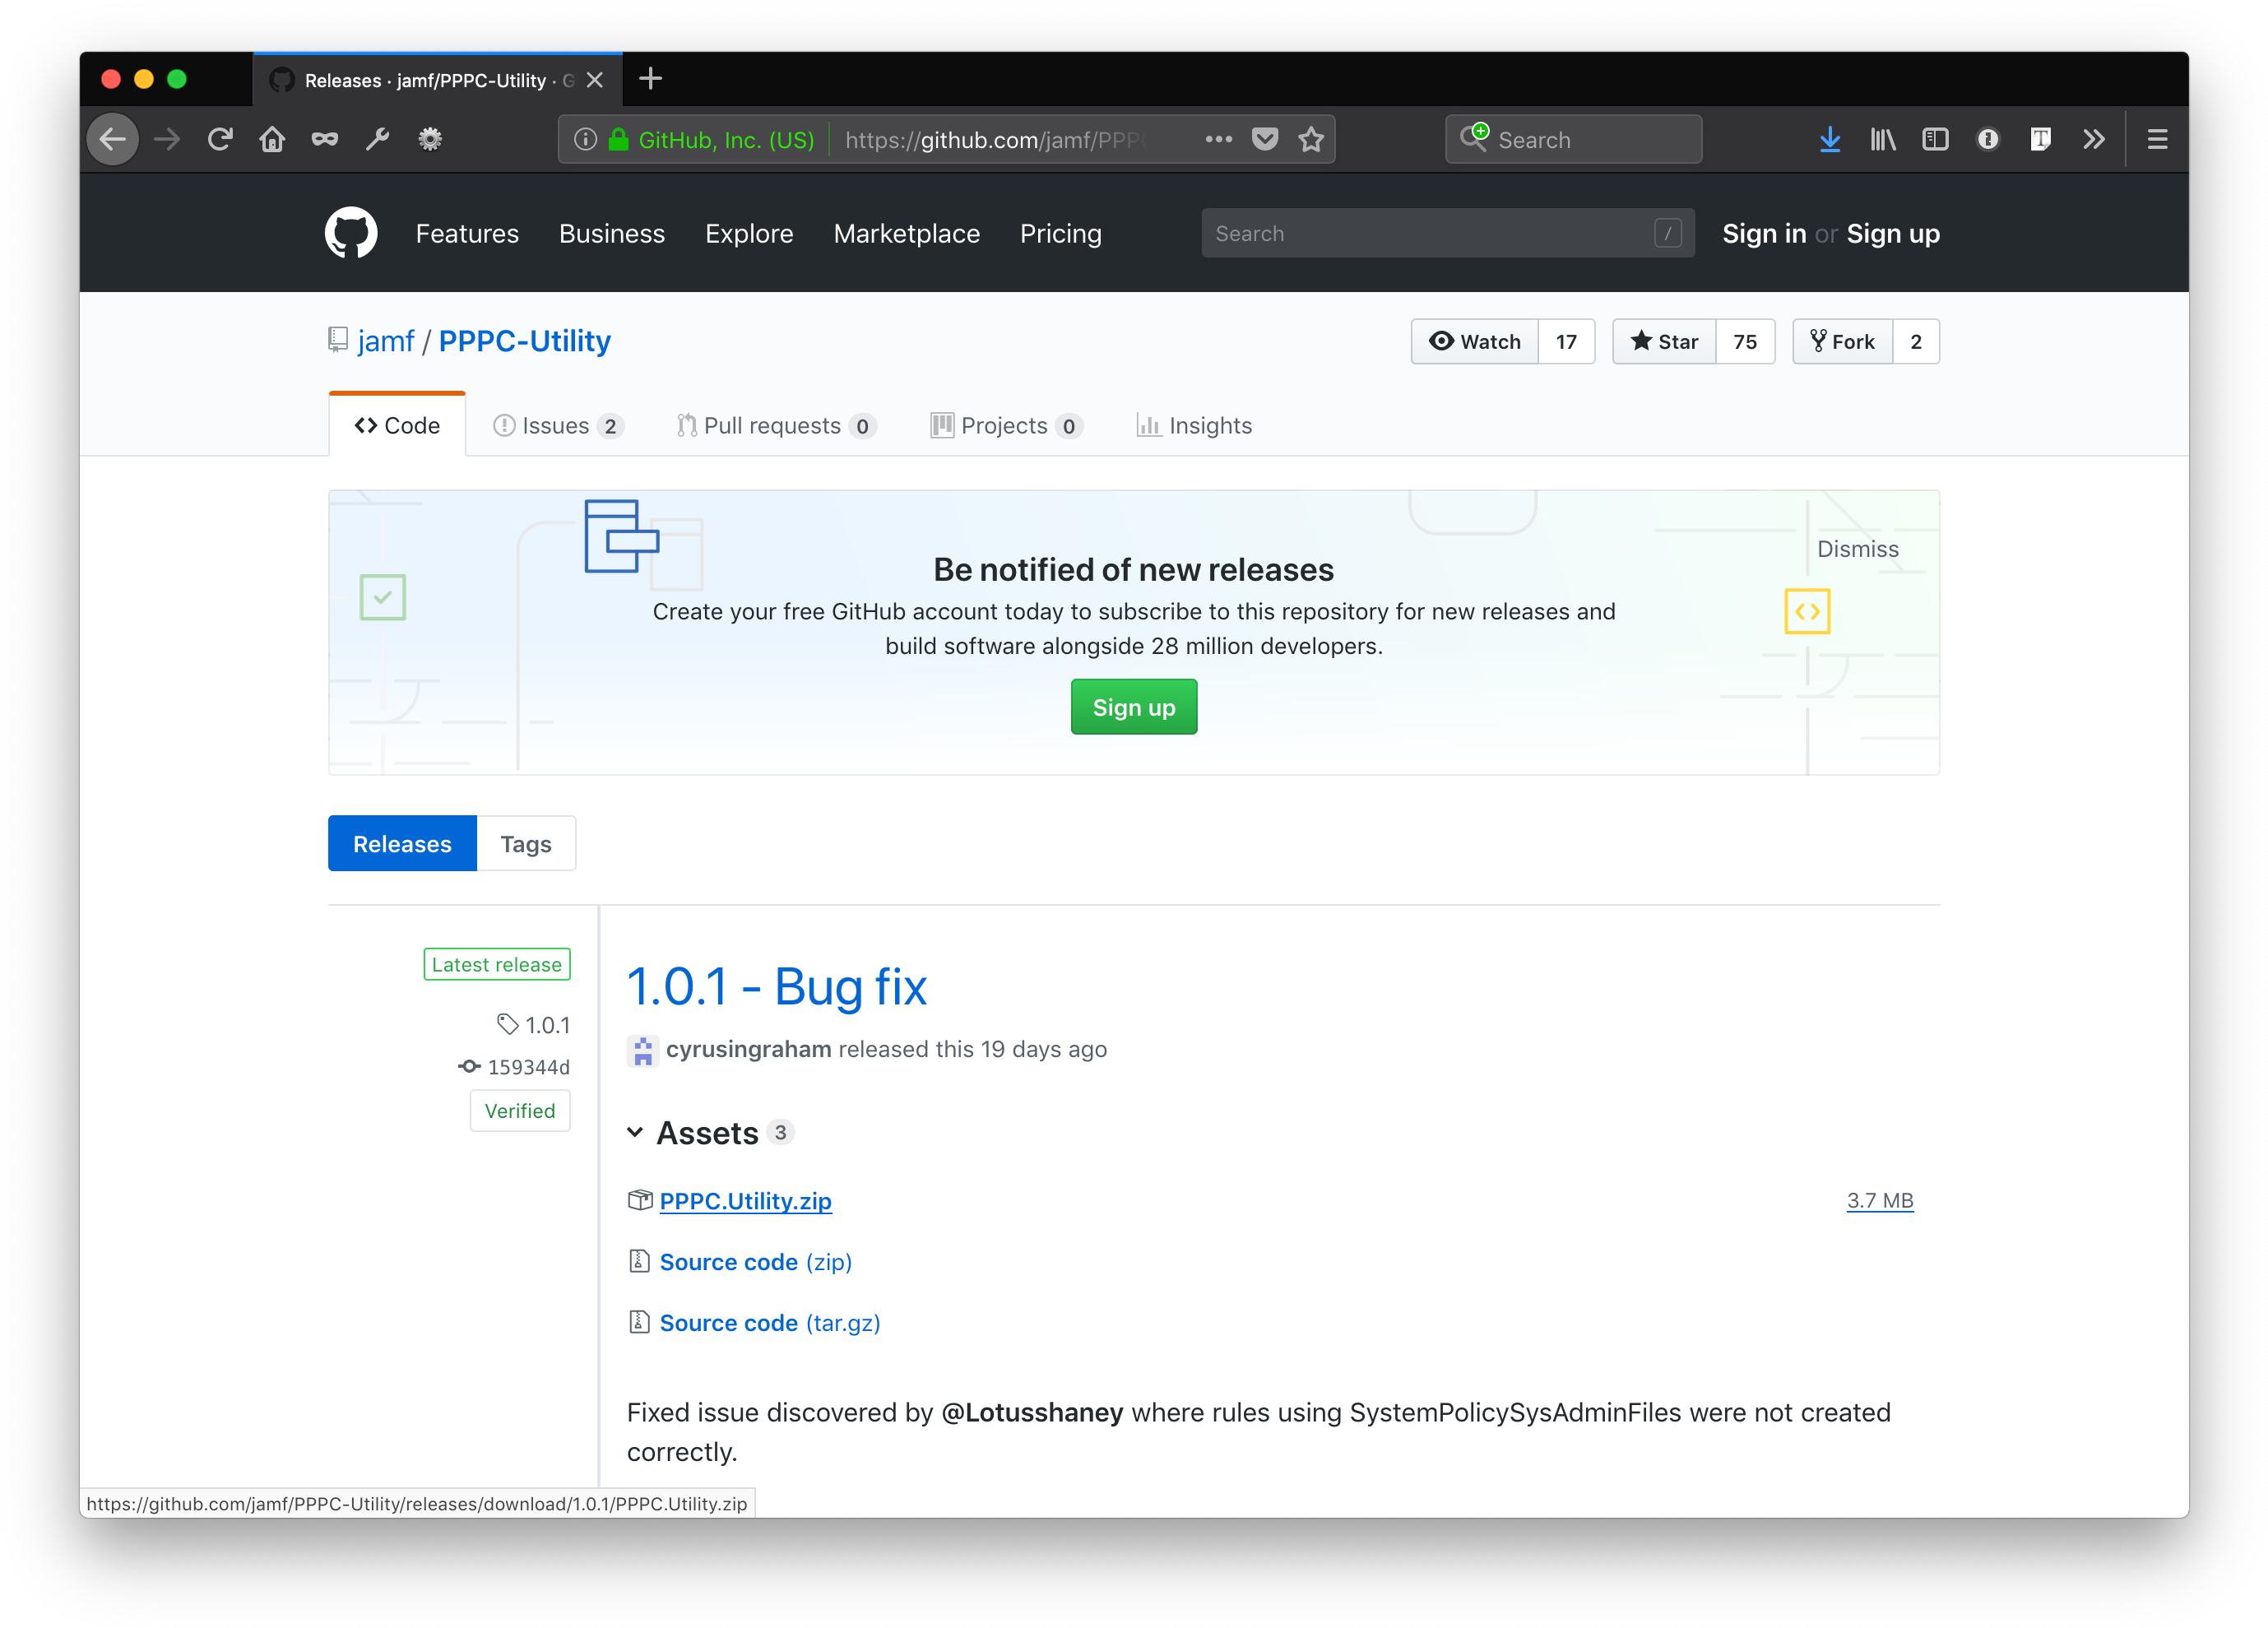Click the browser toolbar Search box
Viewport: 2268px width, 1628px height.
point(1573,139)
